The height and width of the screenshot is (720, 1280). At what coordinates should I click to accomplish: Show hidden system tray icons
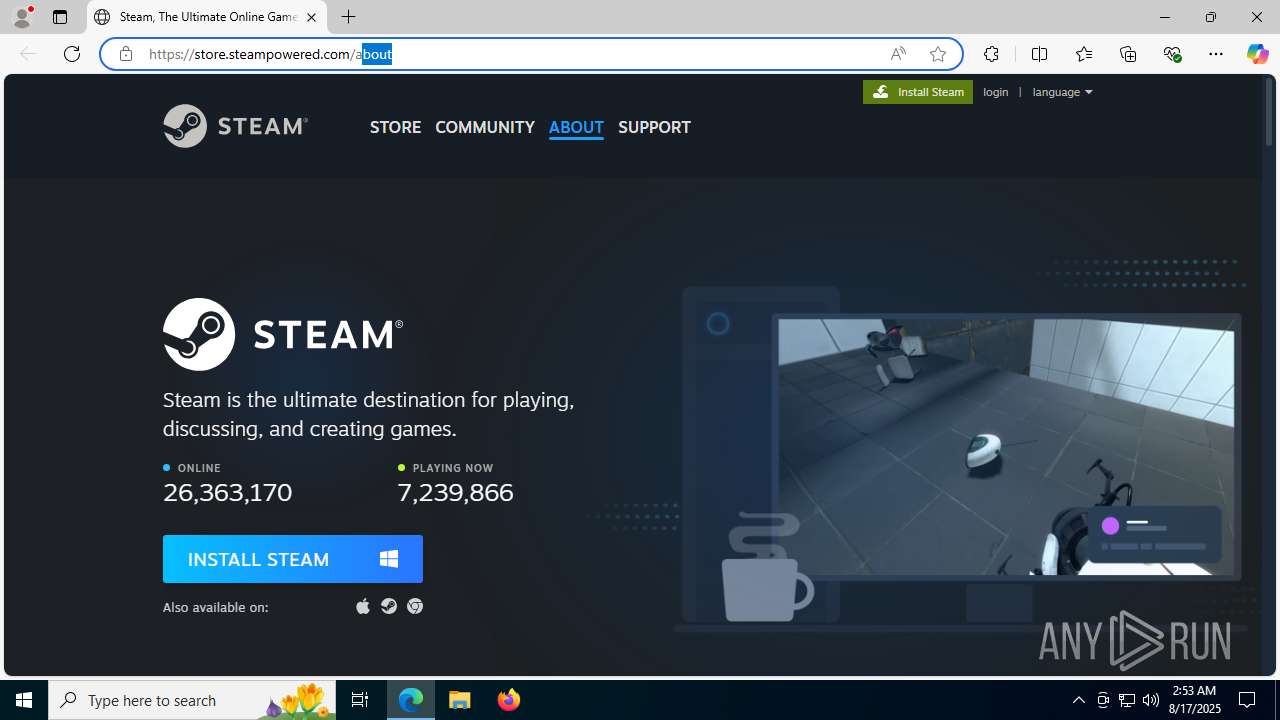1078,700
